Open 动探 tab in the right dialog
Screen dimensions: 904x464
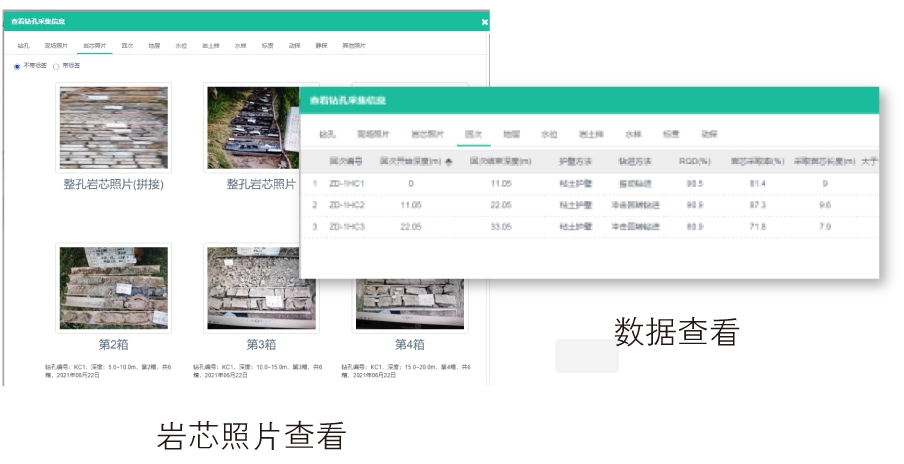[709, 133]
